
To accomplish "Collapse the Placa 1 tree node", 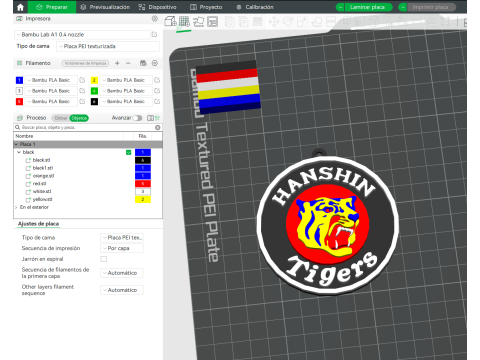I will point(16,144).
